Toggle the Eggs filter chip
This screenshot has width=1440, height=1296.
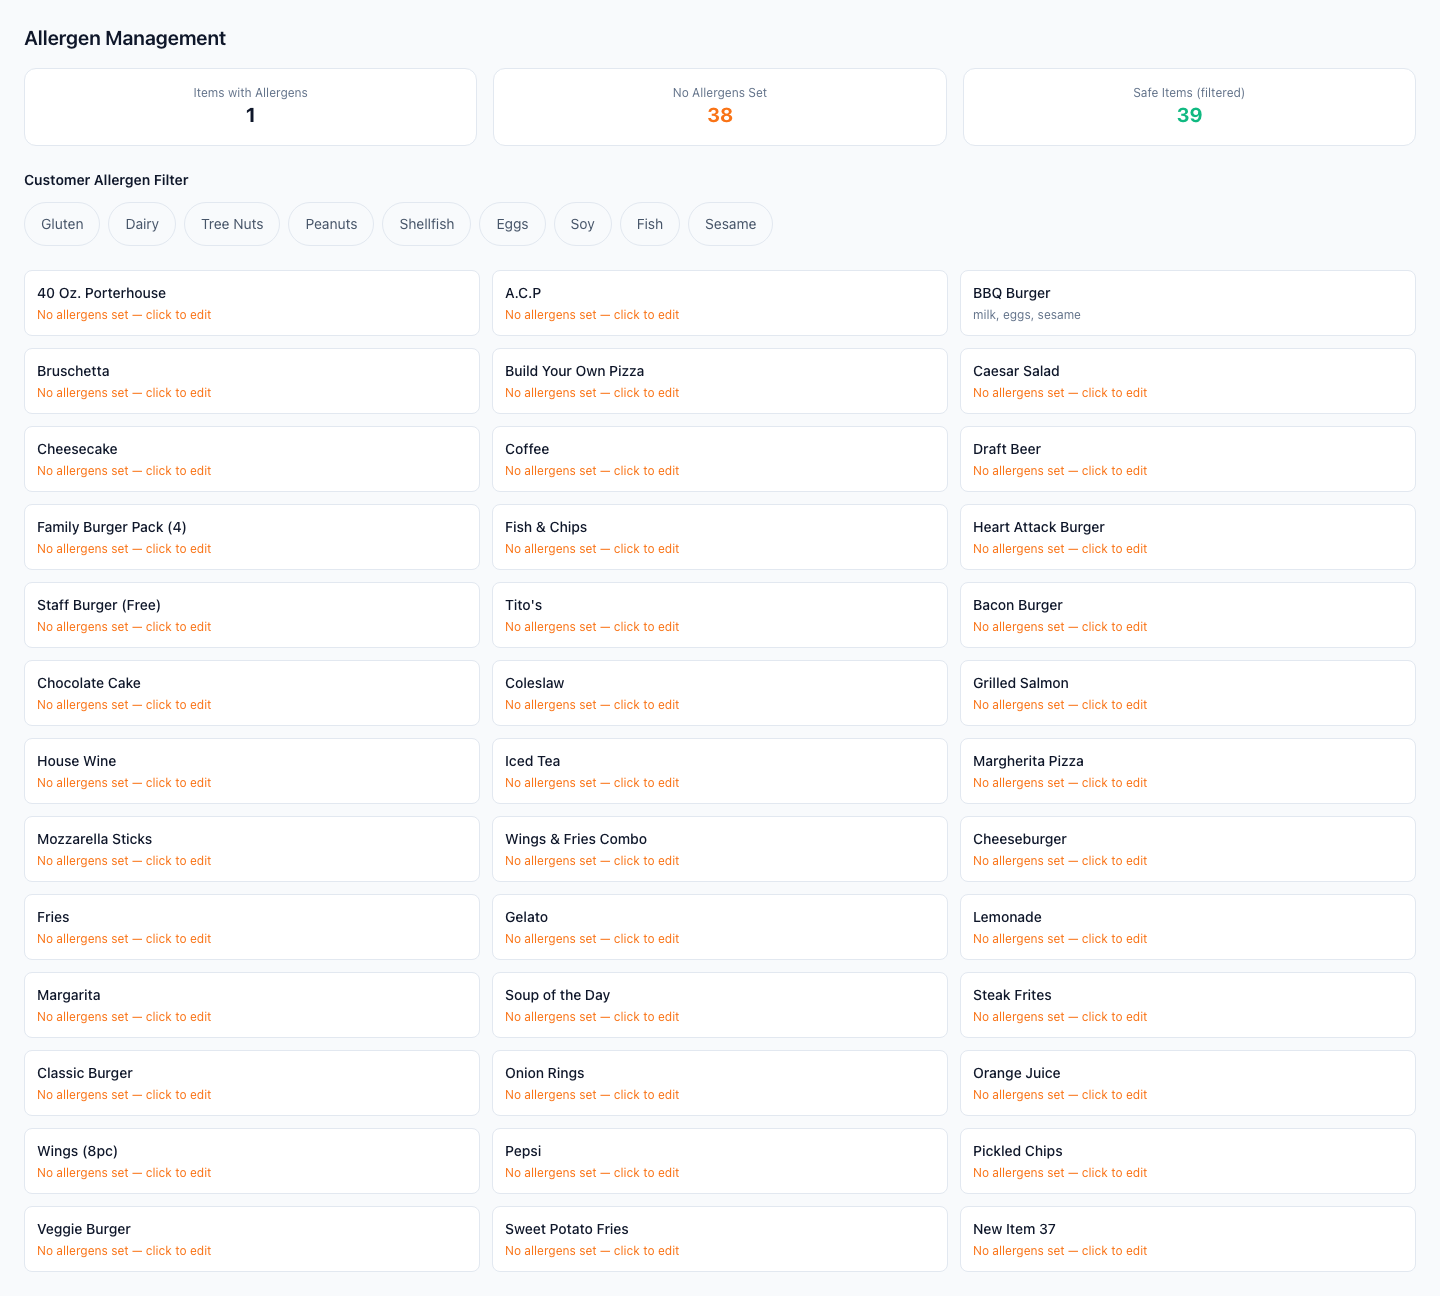pos(512,224)
